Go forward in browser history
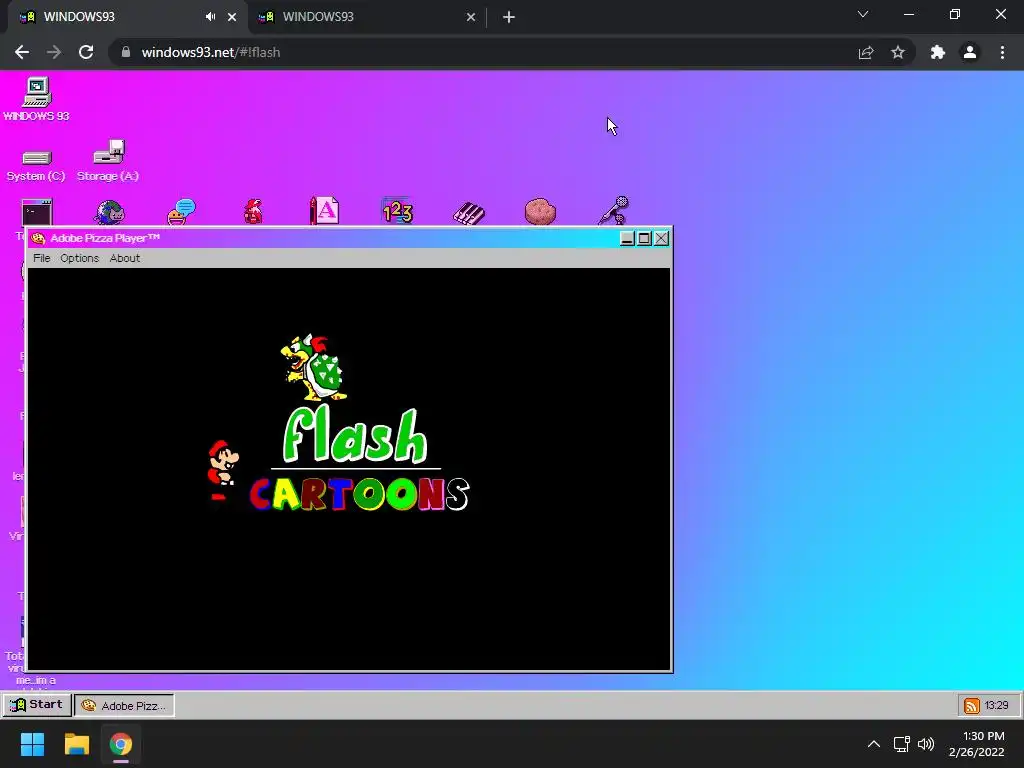 point(54,52)
